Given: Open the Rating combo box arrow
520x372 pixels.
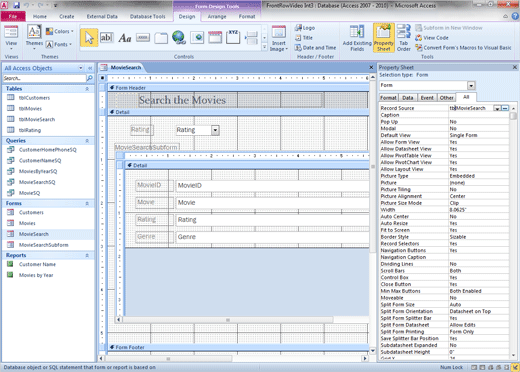Looking at the screenshot, I should tap(215, 130).
